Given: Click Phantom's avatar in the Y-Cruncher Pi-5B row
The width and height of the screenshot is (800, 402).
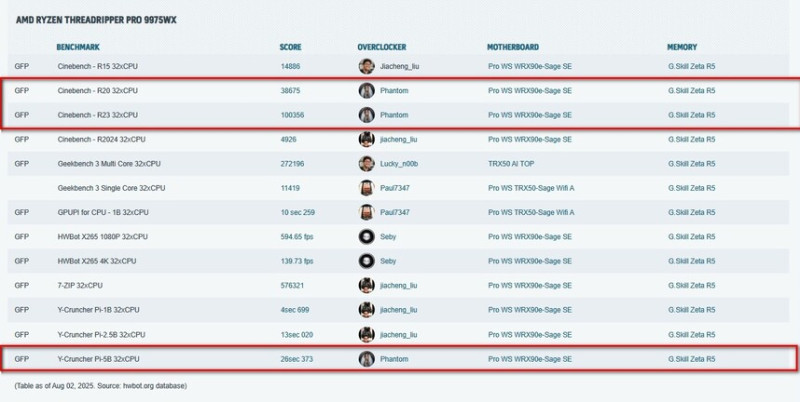Looking at the screenshot, I should (366, 358).
